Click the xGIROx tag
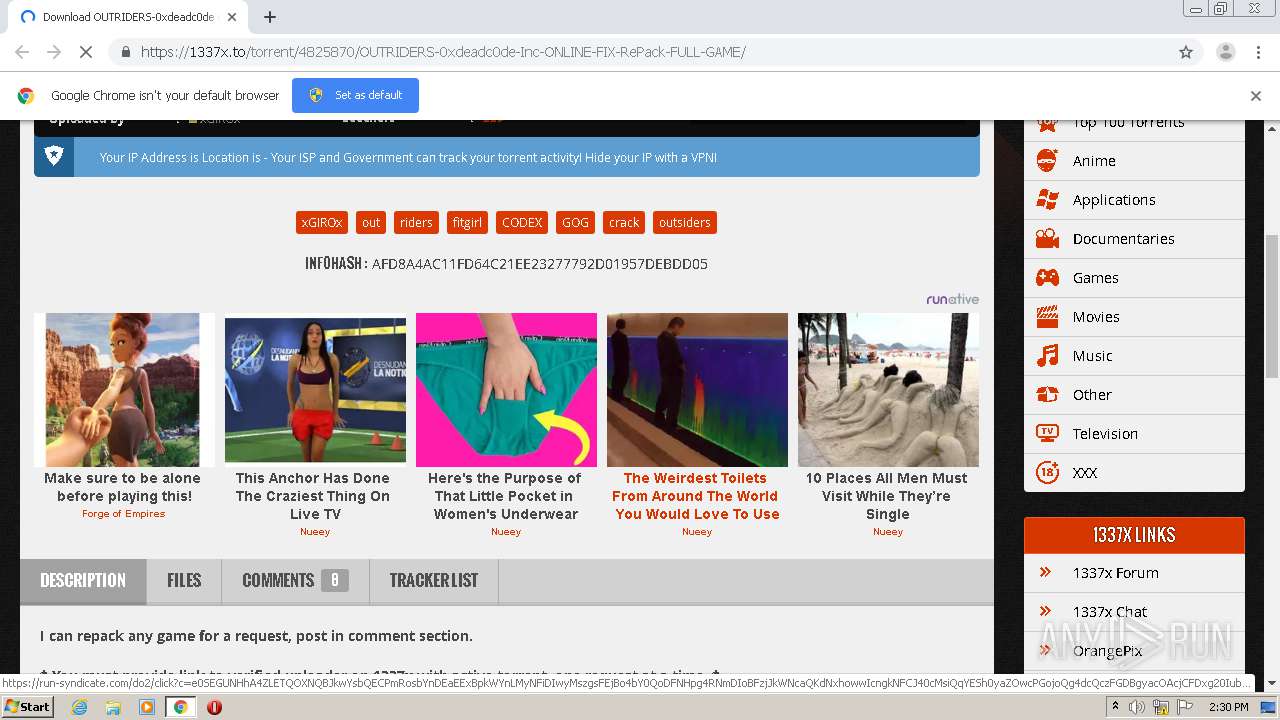The image size is (1280, 720). click(322, 222)
